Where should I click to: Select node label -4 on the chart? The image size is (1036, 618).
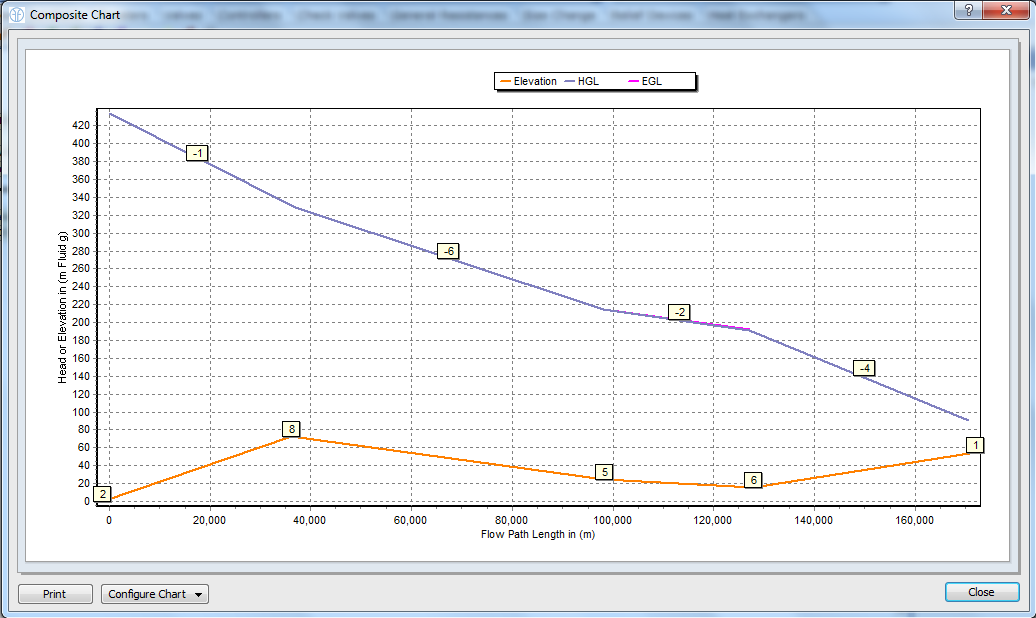(863, 368)
